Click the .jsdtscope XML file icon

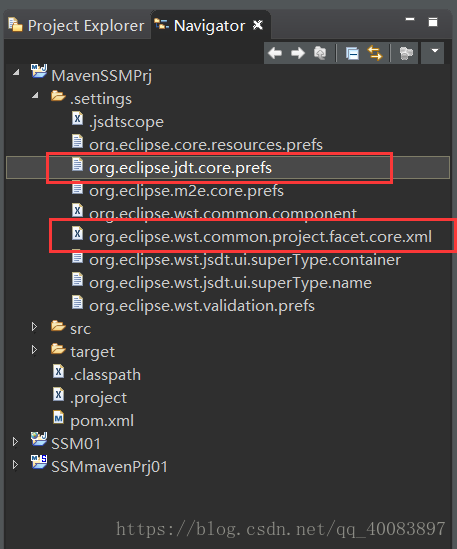coord(77,118)
